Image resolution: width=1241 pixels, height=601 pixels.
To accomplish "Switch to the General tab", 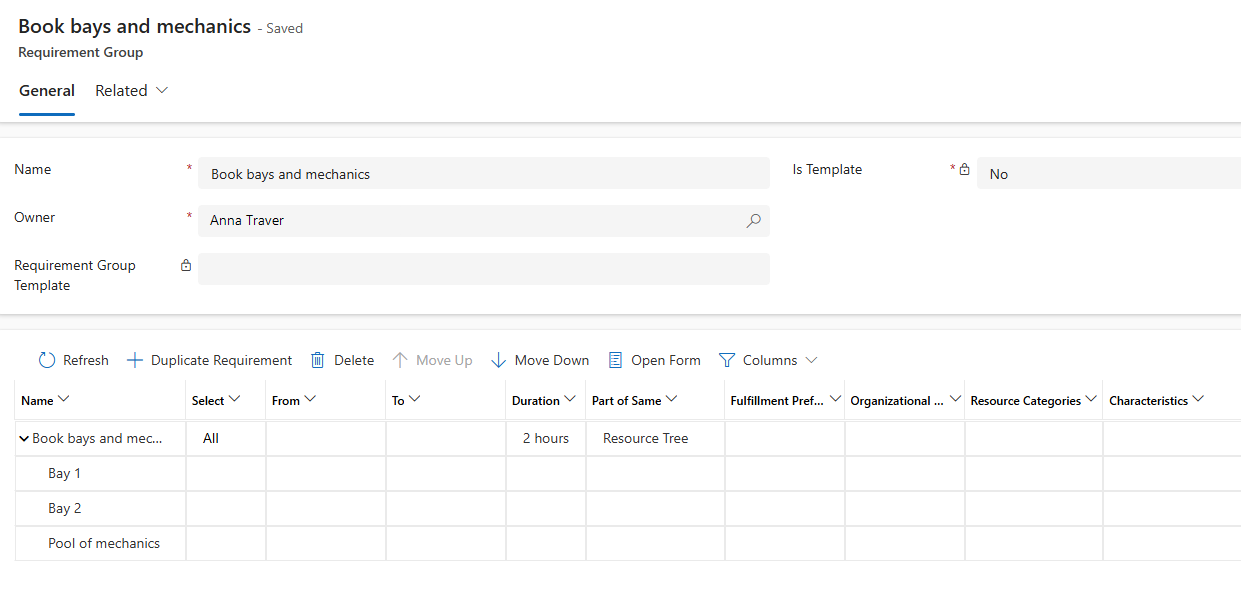I will (x=47, y=90).
